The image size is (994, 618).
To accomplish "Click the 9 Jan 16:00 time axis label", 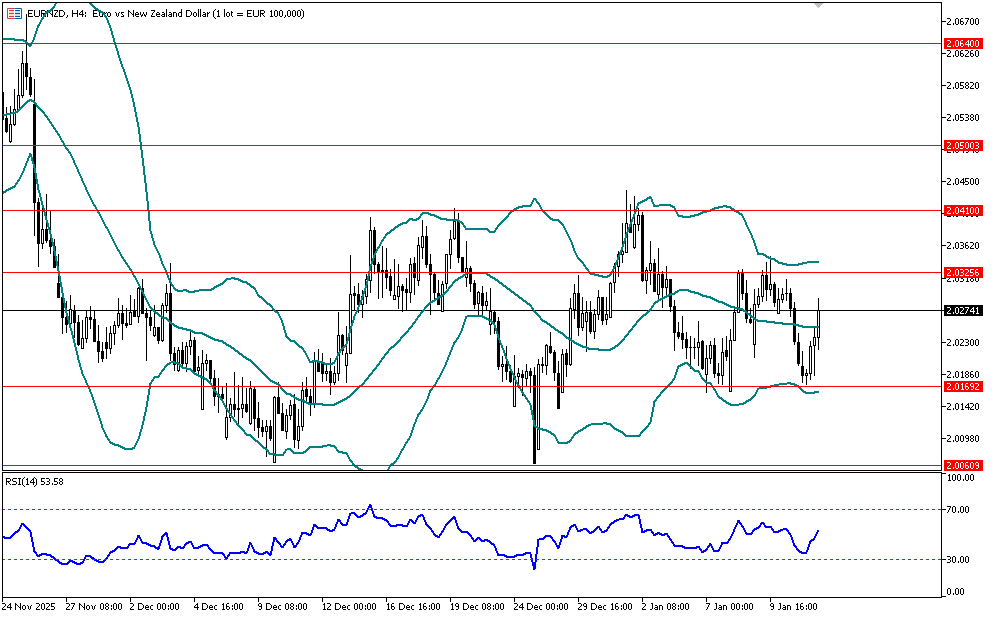I will [795, 606].
